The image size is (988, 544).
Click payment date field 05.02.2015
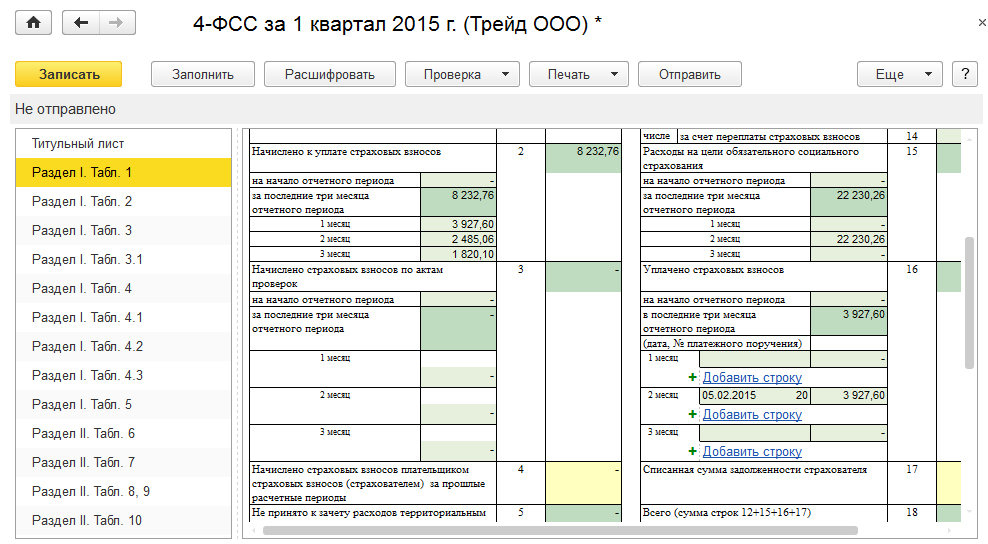coord(739,396)
